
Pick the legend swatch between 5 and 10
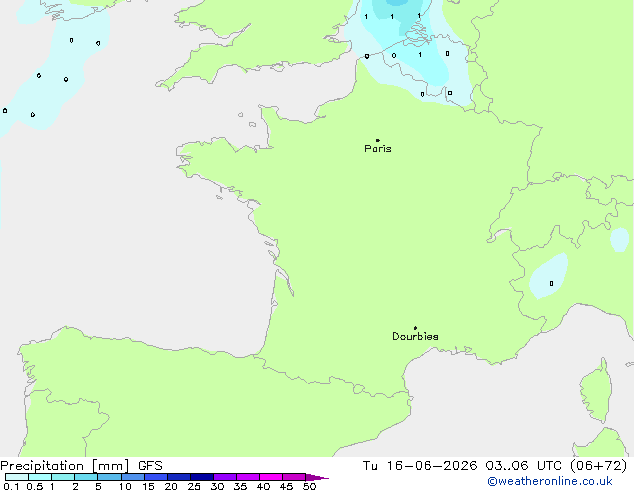(x=109, y=477)
